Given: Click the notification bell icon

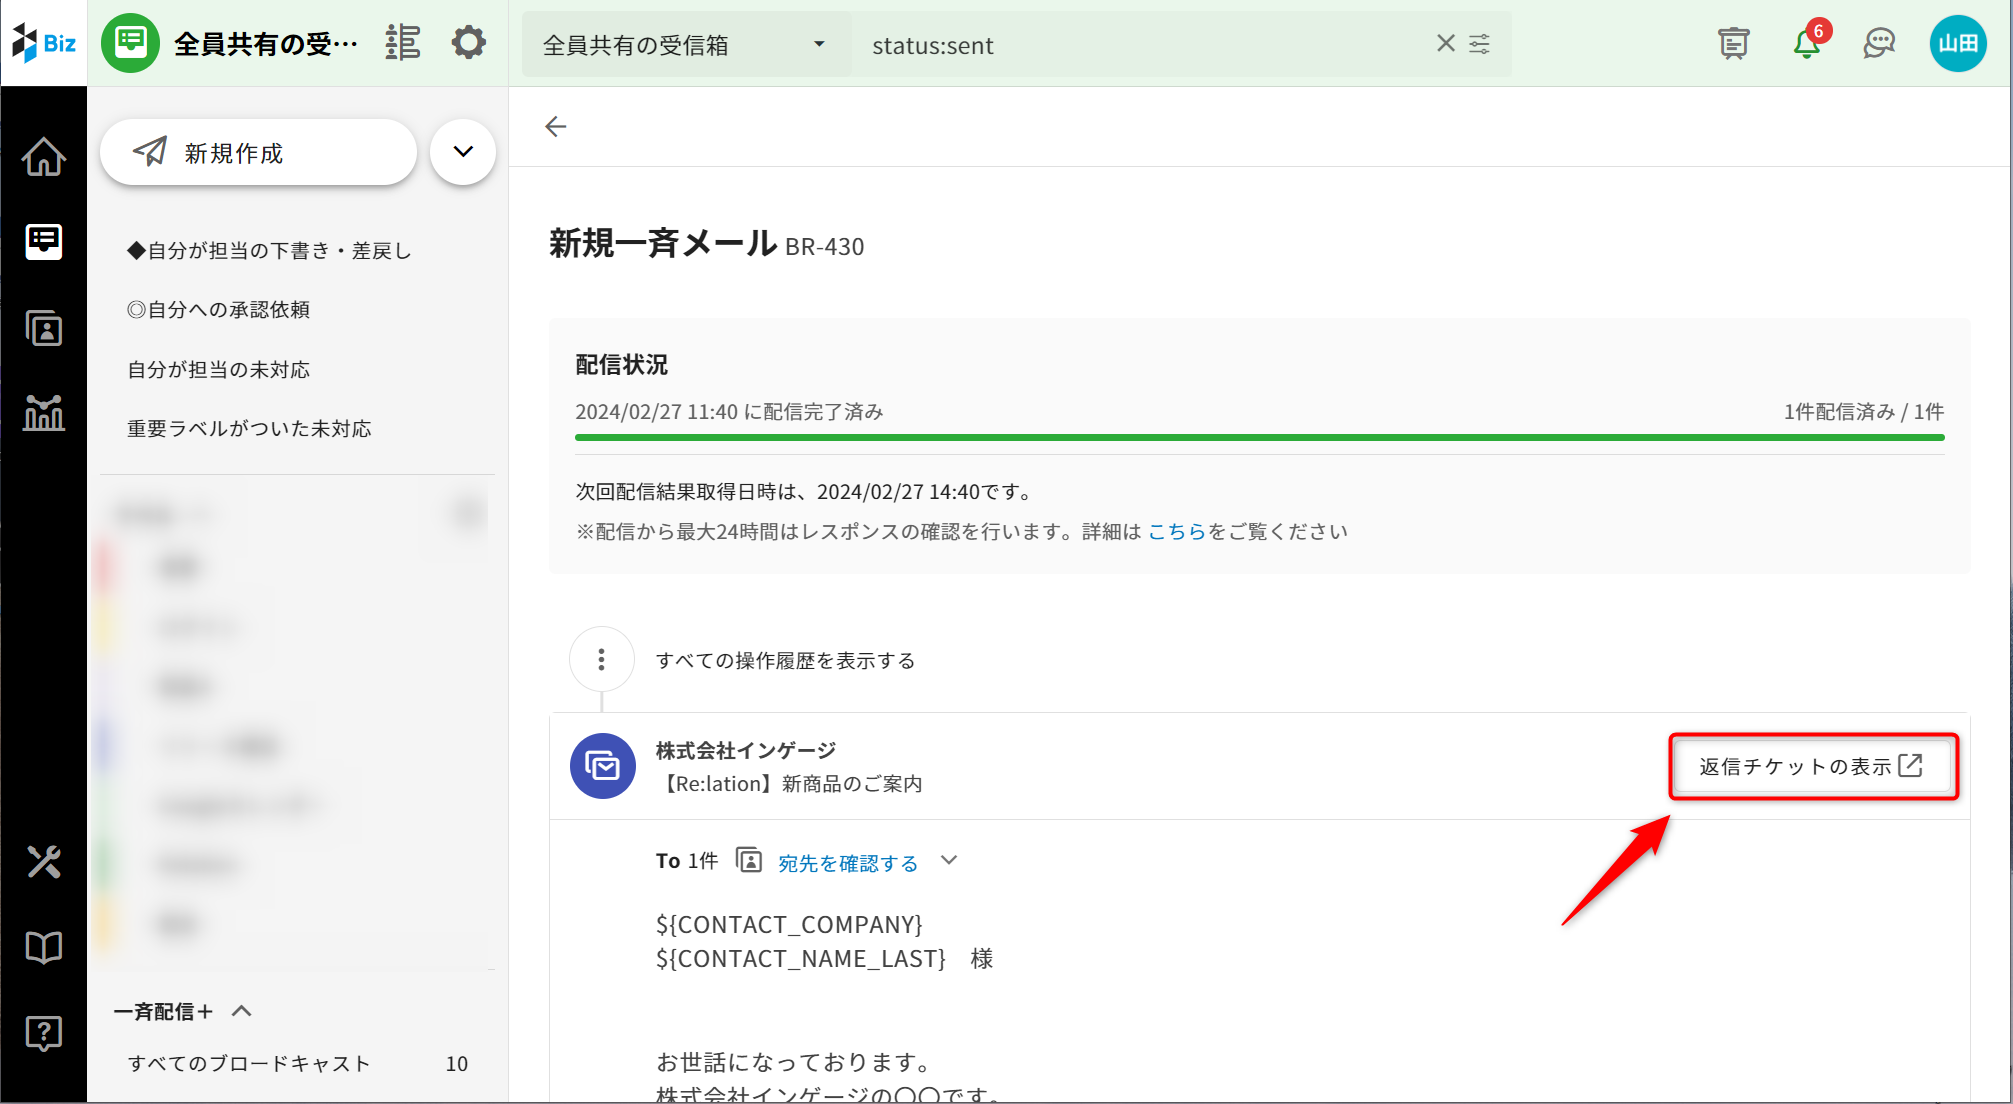Looking at the screenshot, I should coord(1807,44).
